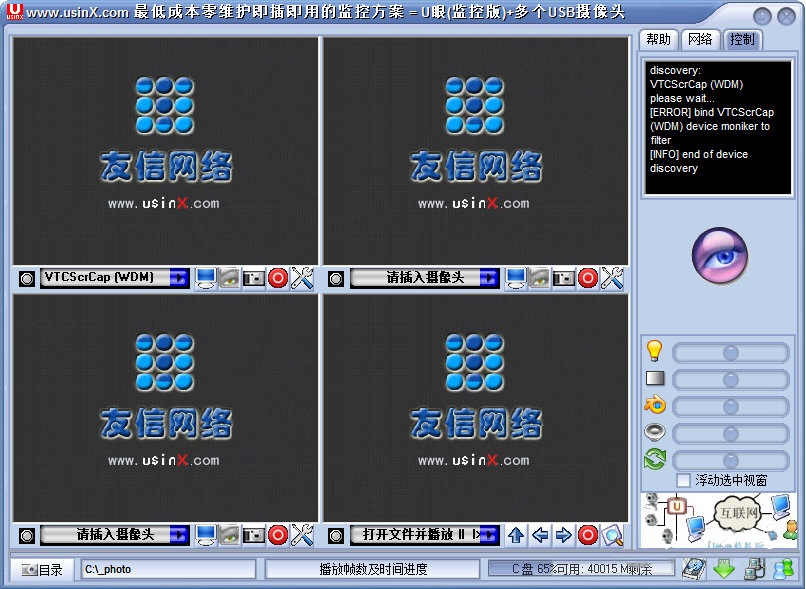Viewport: 806px width, 589px height.
Task: Switch to the 网络 tab
Action: 700,40
